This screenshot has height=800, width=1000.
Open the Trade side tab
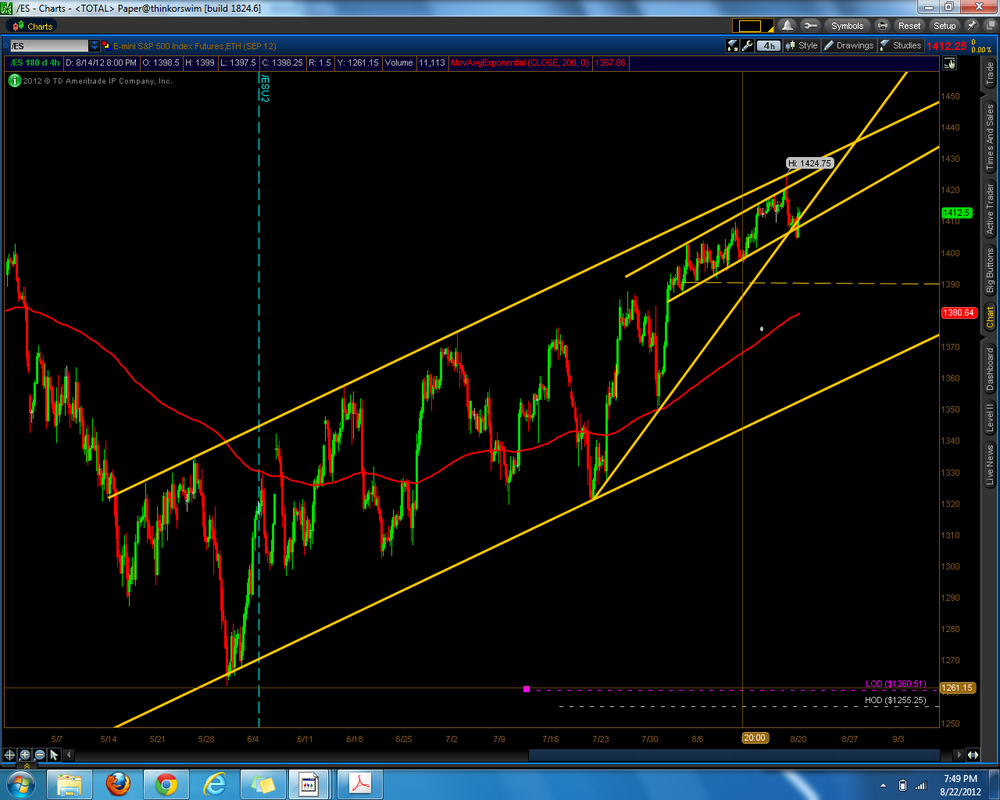pos(990,75)
